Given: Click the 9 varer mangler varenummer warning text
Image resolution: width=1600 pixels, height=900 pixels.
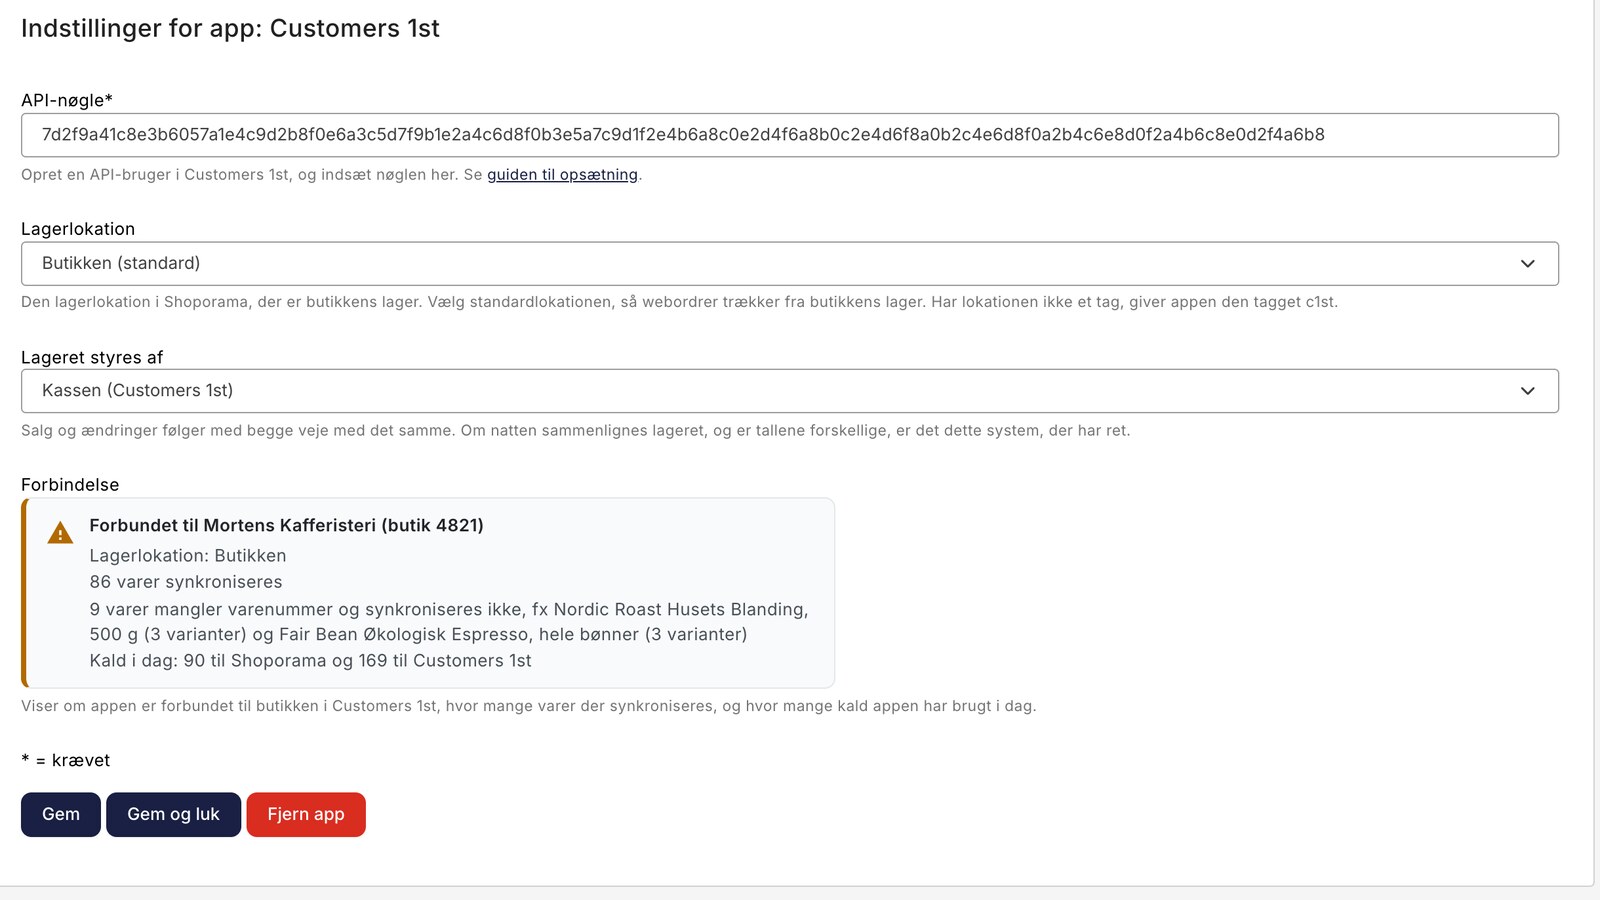Looking at the screenshot, I should click(449, 622).
